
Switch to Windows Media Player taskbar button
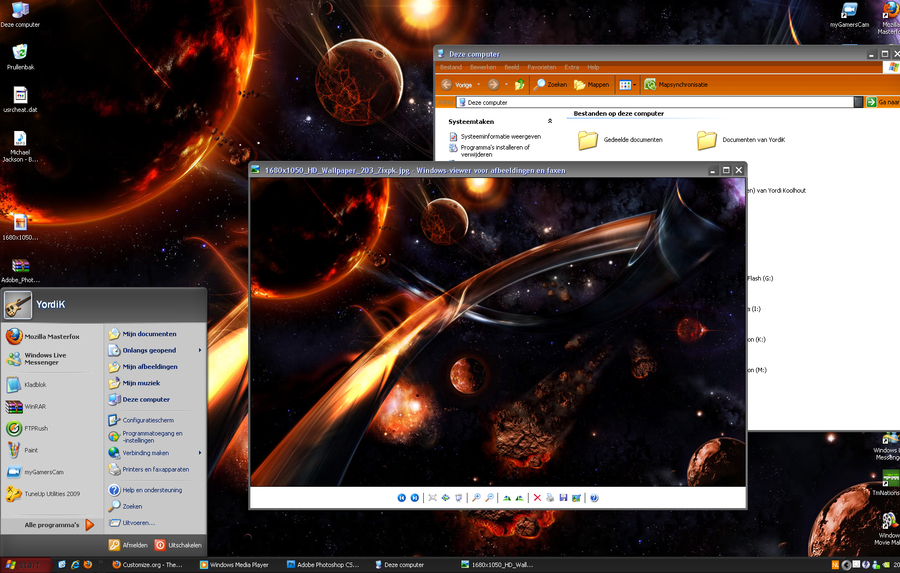[x=234, y=565]
